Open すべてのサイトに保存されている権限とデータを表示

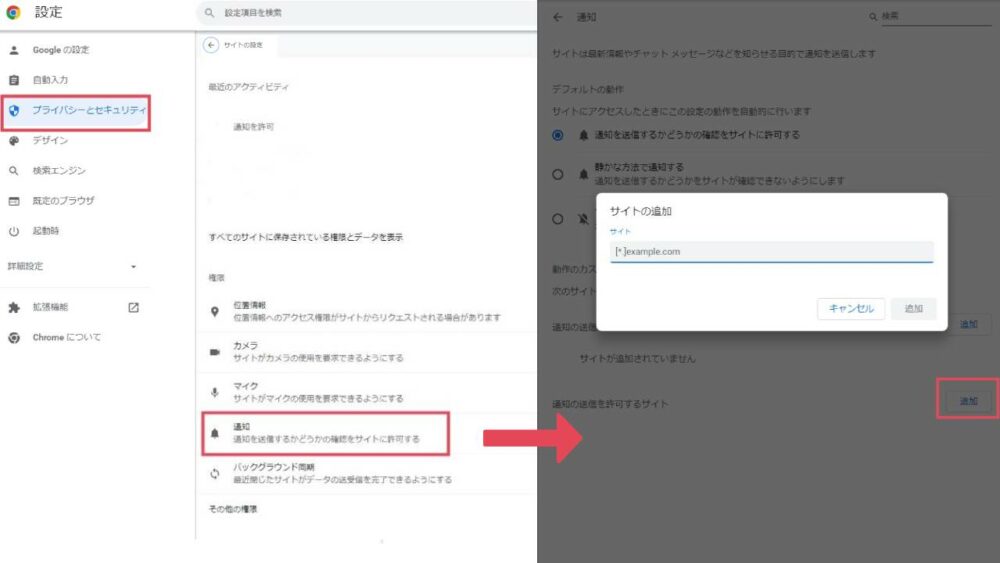(x=305, y=237)
